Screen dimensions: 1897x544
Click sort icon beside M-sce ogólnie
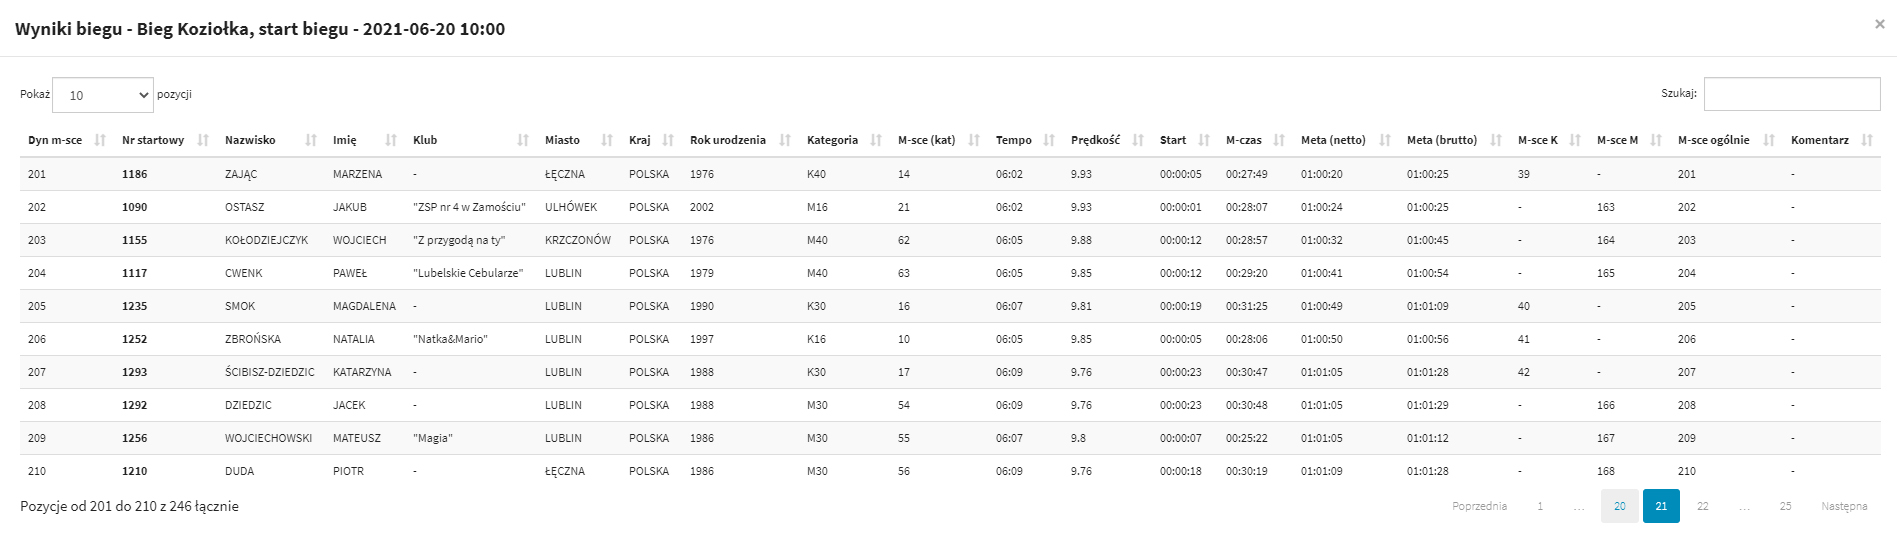tap(1769, 141)
